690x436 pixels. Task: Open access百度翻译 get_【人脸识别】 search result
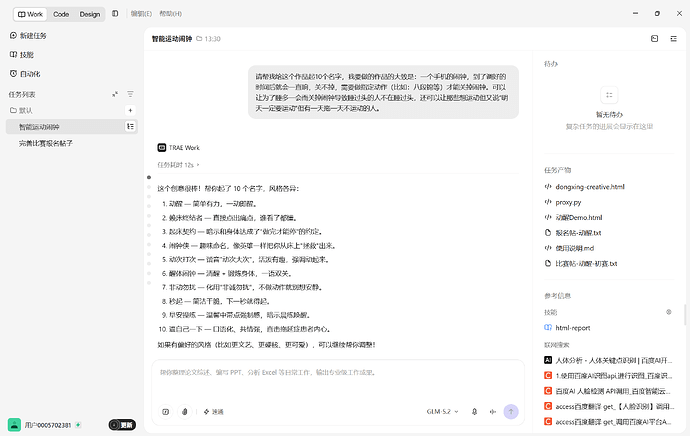[x=614, y=407]
